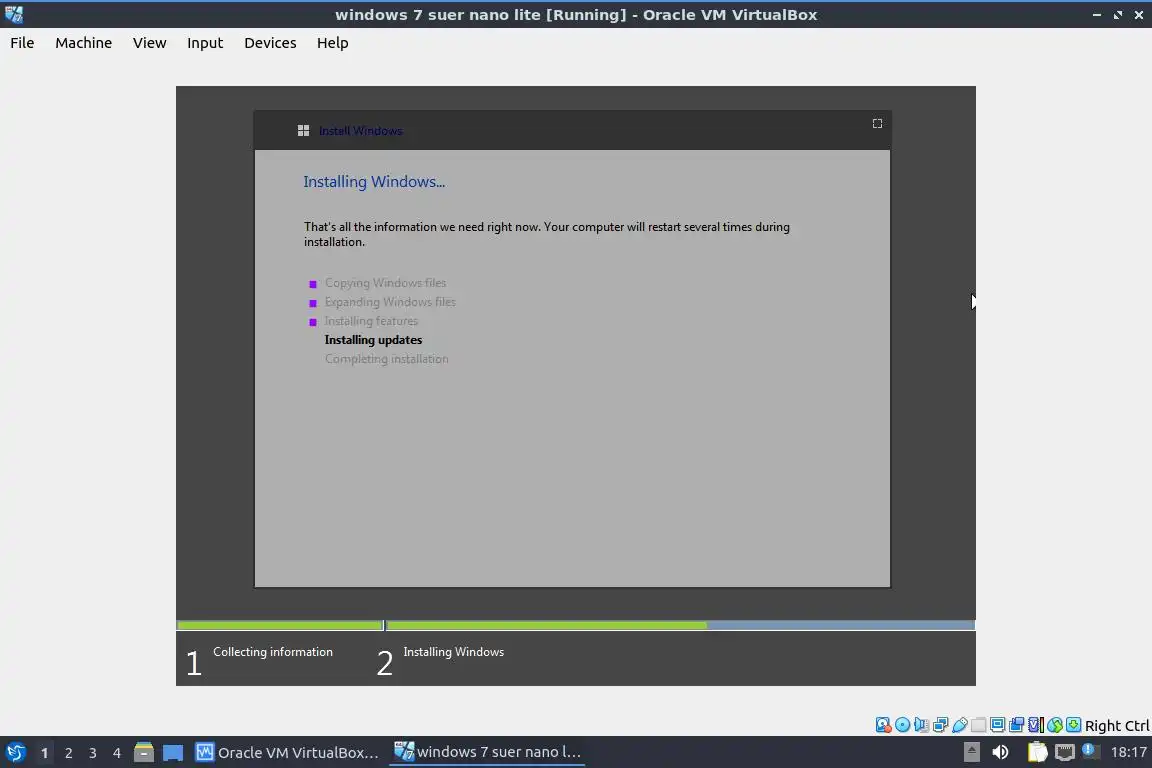Click the 'Installing updates' step
Screen dimensions: 1152x768
tap(373, 340)
